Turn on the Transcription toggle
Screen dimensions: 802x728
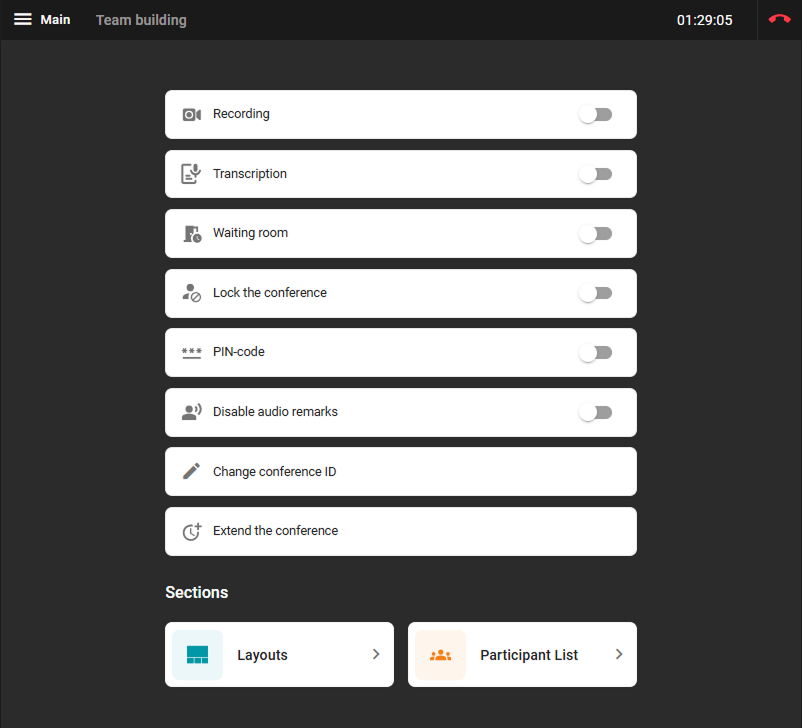(595, 174)
